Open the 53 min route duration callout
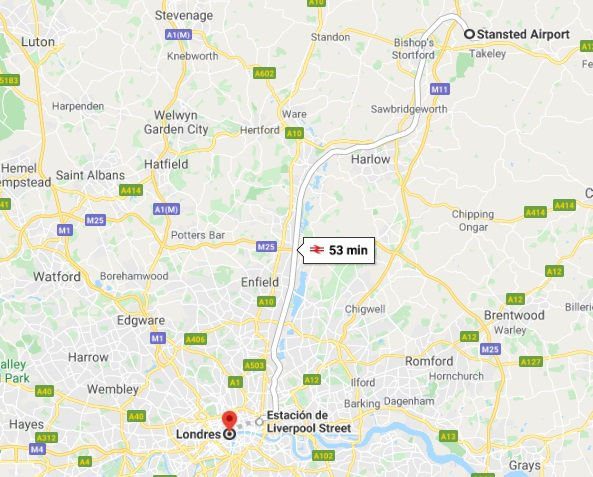 (x=338, y=250)
